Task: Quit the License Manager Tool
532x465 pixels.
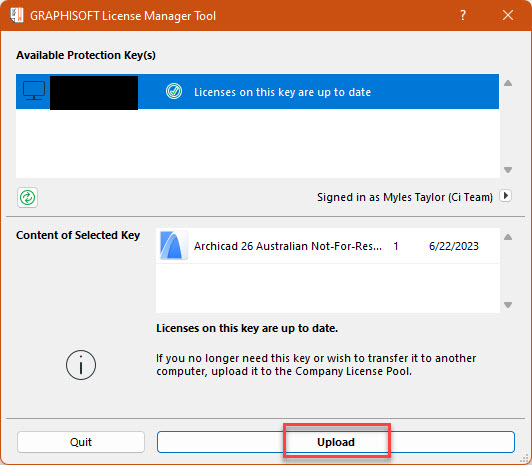Action: pyautogui.click(x=81, y=442)
